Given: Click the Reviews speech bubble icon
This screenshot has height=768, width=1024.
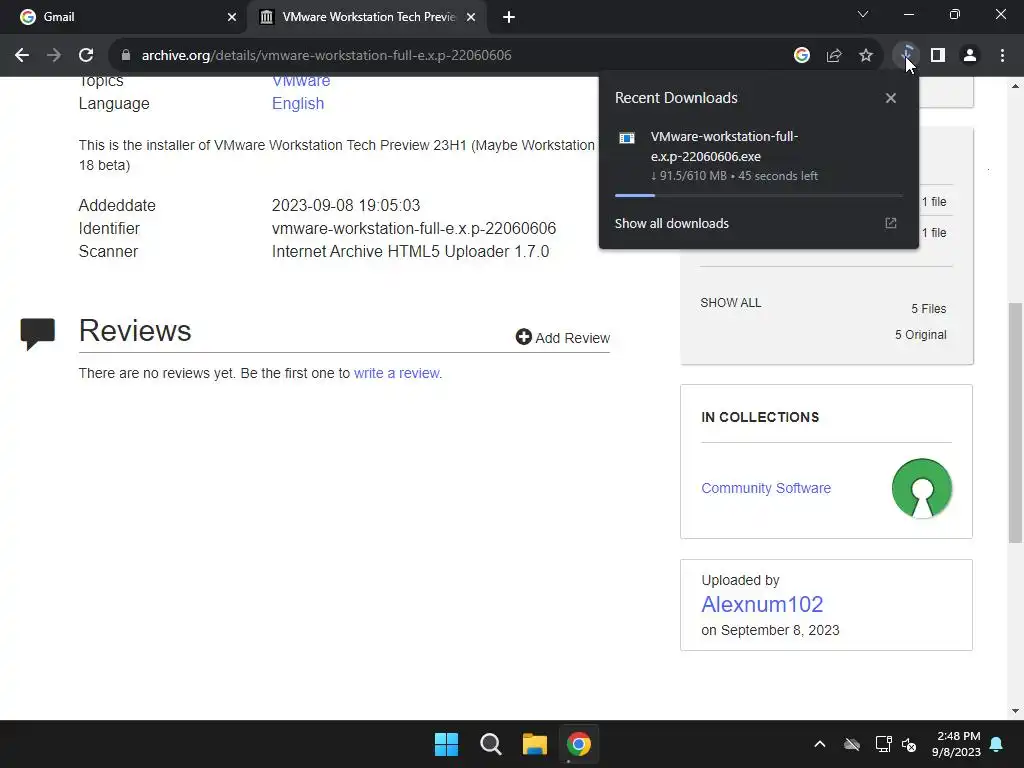Looking at the screenshot, I should 37,334.
